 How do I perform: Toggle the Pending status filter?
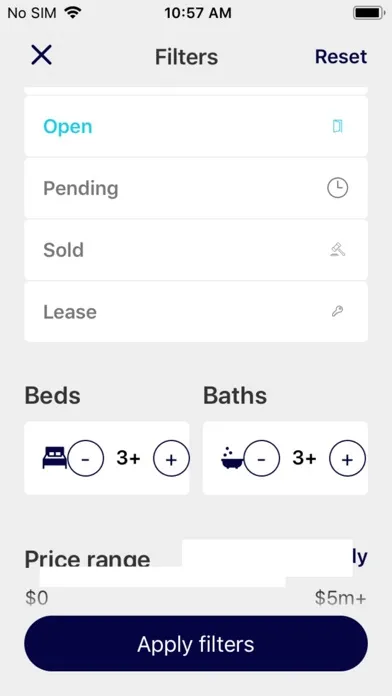click(196, 188)
